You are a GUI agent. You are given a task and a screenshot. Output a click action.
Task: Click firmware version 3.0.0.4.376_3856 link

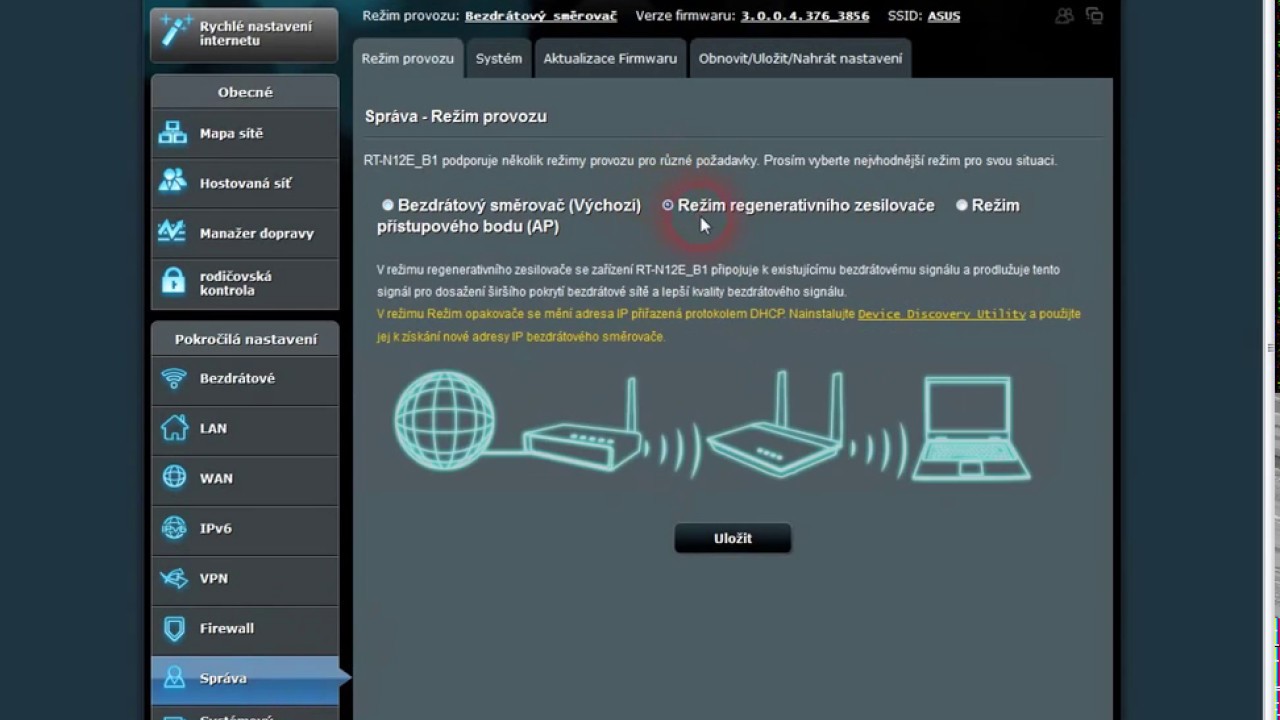805,16
